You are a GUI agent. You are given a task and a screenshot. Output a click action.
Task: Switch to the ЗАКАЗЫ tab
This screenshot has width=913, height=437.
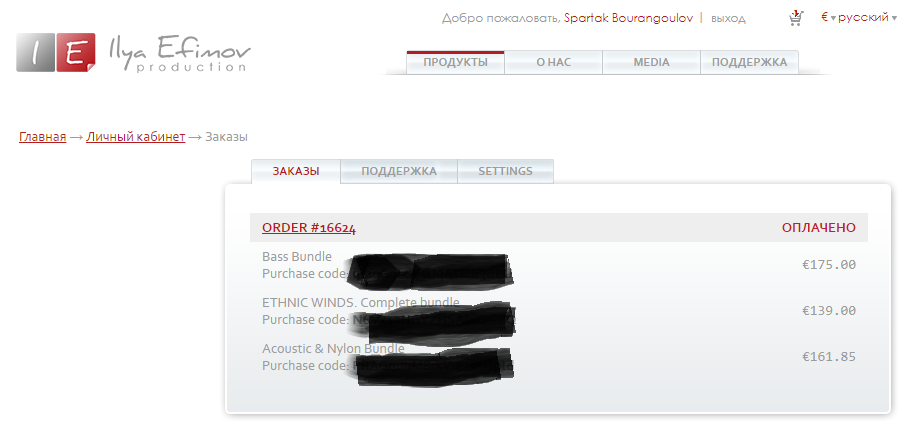tap(296, 171)
